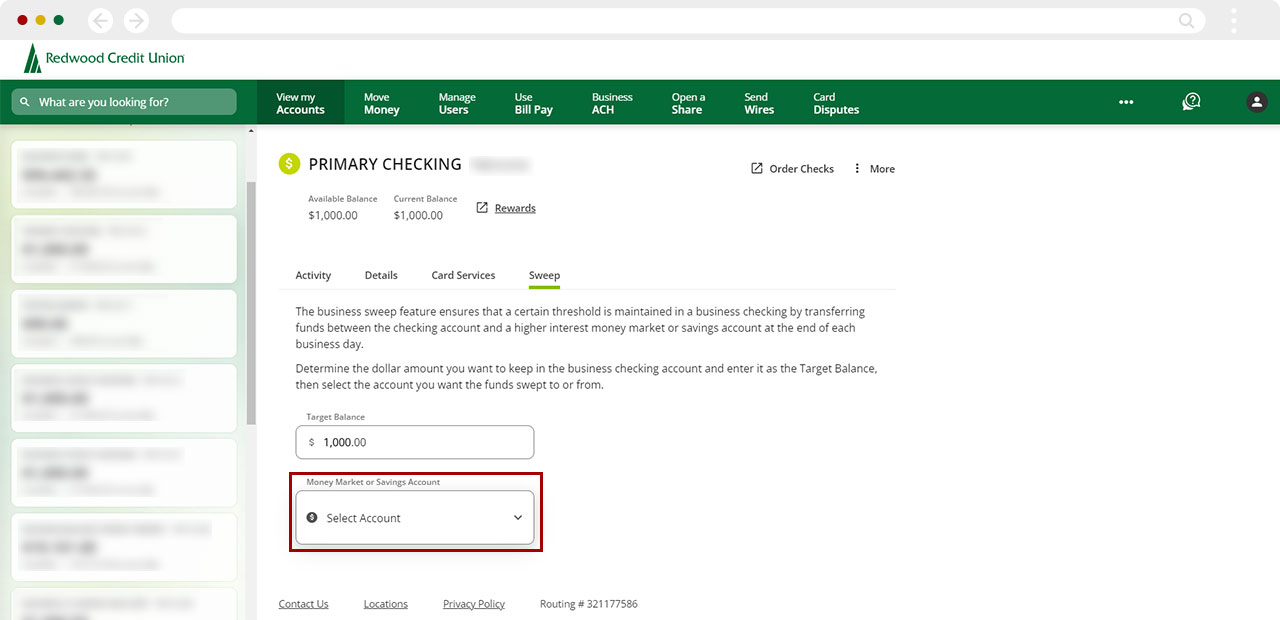1280x620 pixels.
Task: Open the Manage Users menu
Action: (457, 103)
